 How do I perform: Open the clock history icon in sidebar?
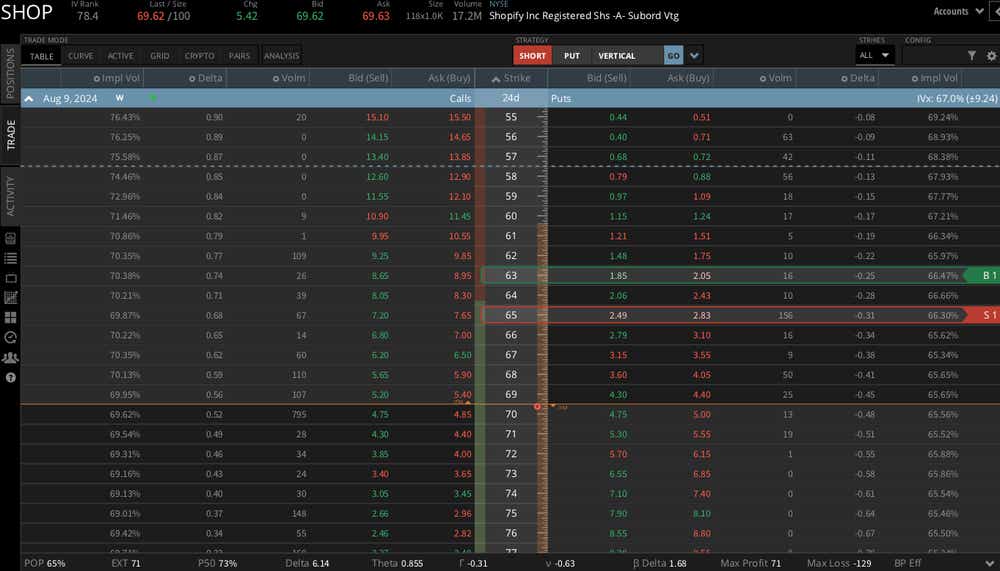coord(10,337)
